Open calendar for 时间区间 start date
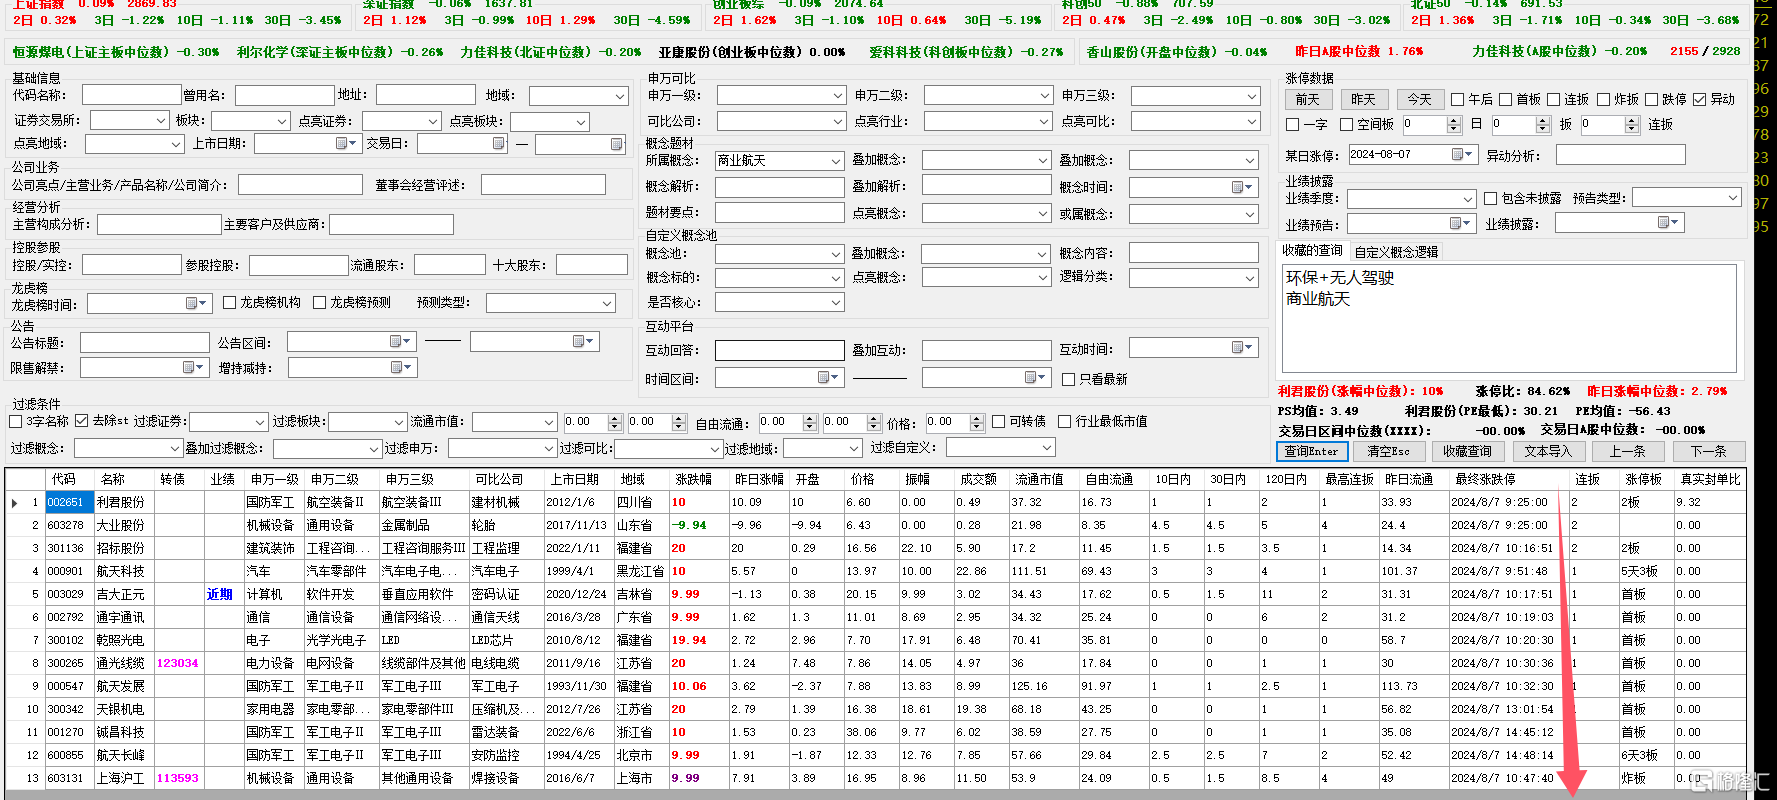Screen dimensions: 1777x800 click(x=828, y=378)
